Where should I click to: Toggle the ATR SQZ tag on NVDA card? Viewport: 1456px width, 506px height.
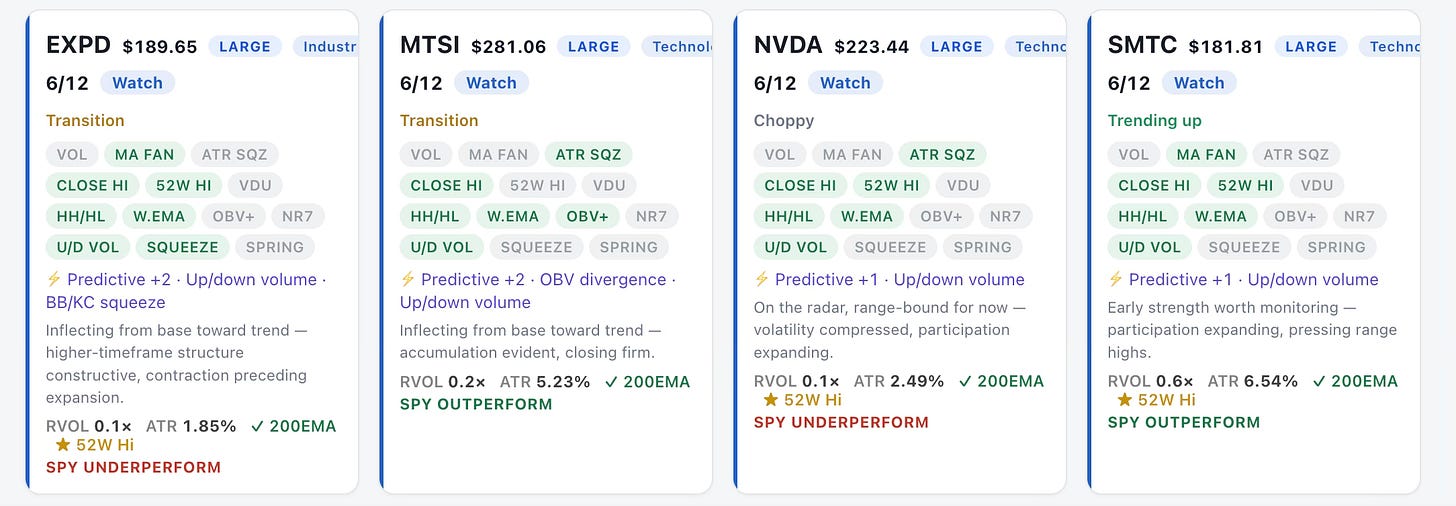point(942,154)
